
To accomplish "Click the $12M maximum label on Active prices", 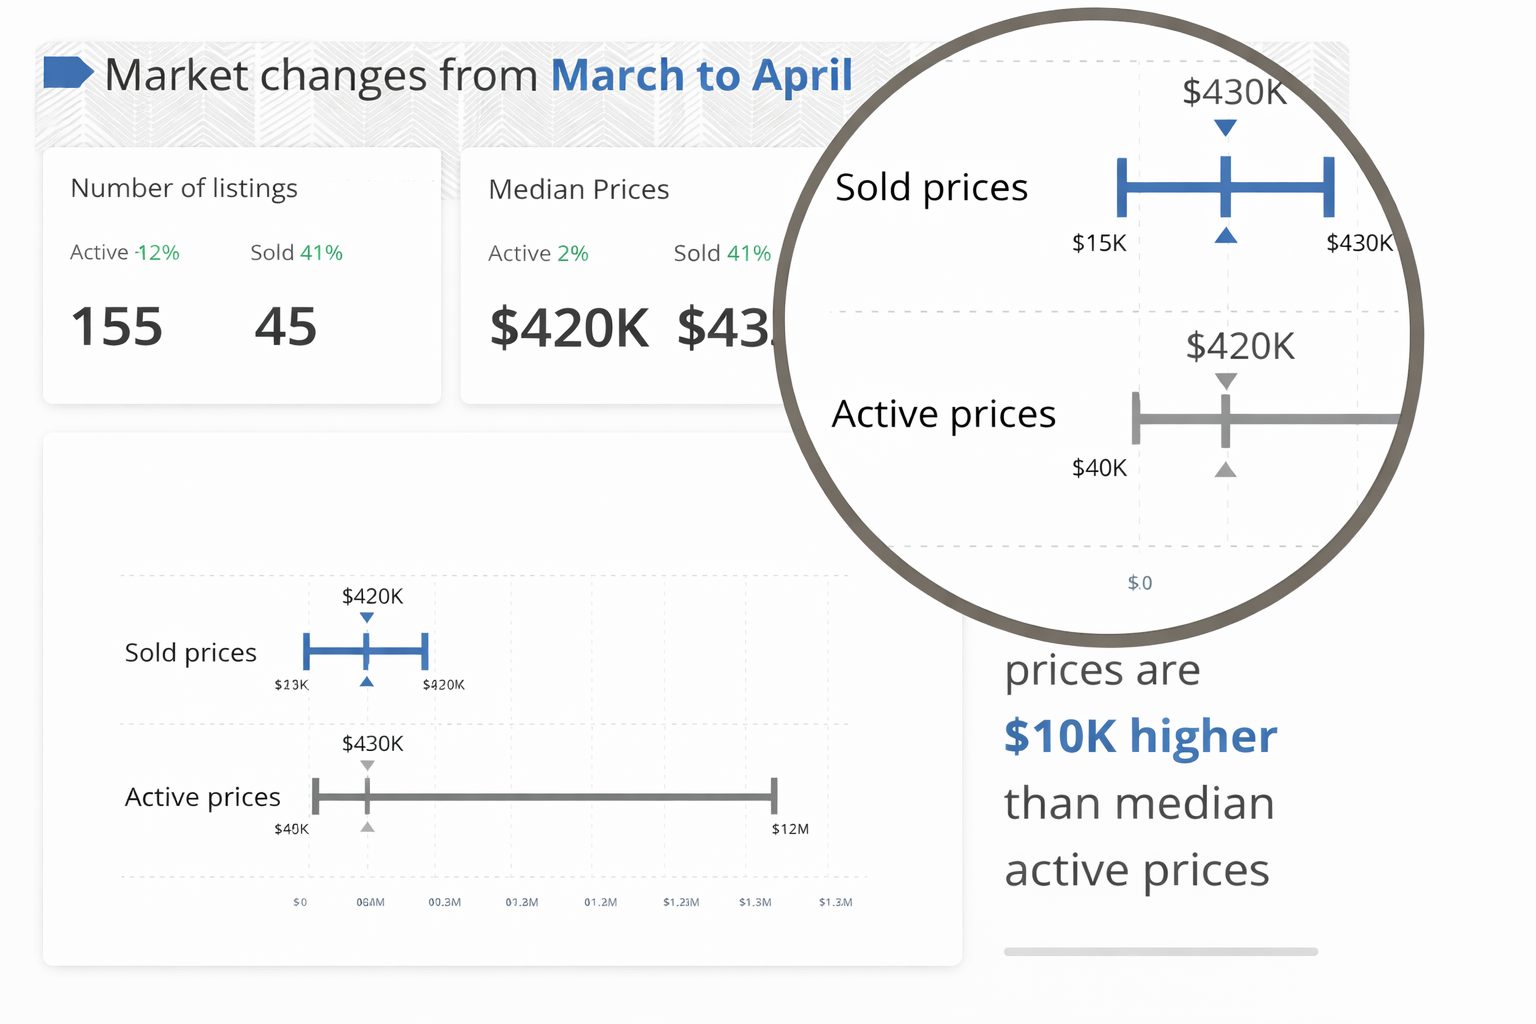I will (790, 829).
